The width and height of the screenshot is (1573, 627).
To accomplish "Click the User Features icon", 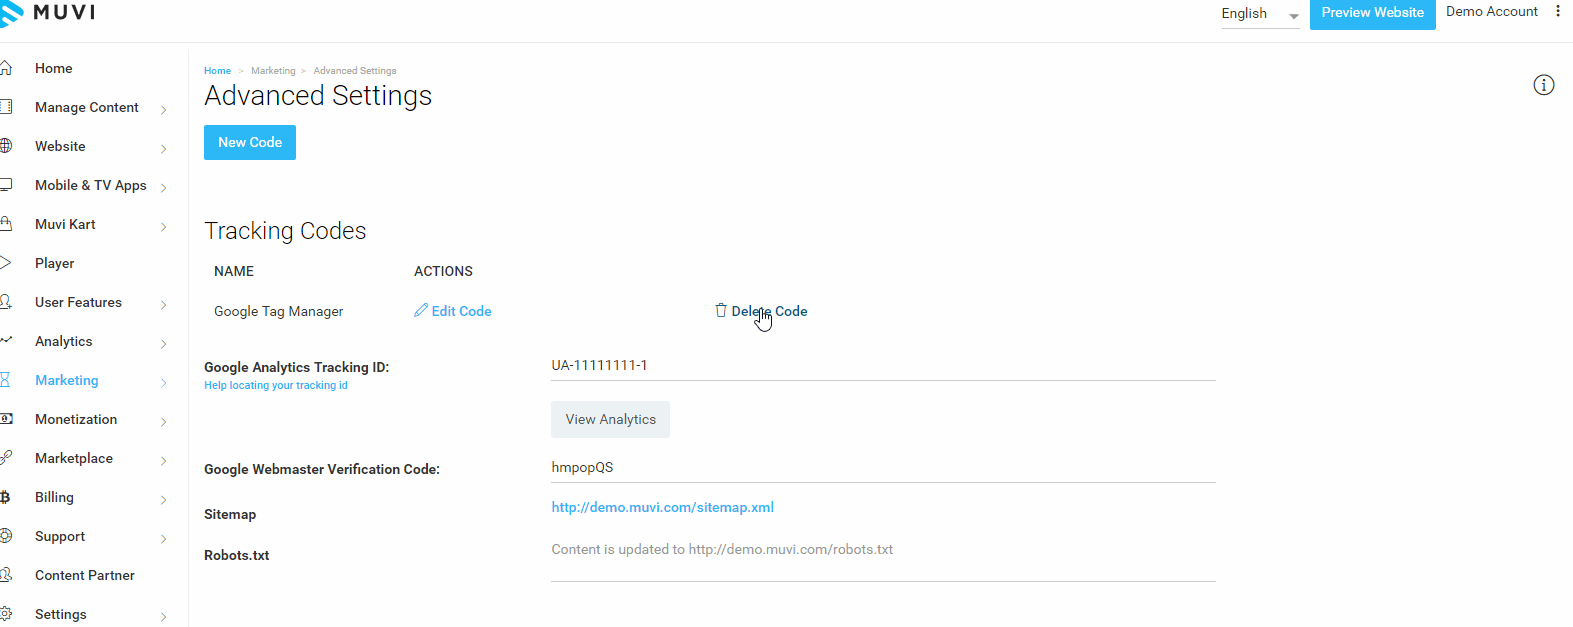I will click(6, 302).
